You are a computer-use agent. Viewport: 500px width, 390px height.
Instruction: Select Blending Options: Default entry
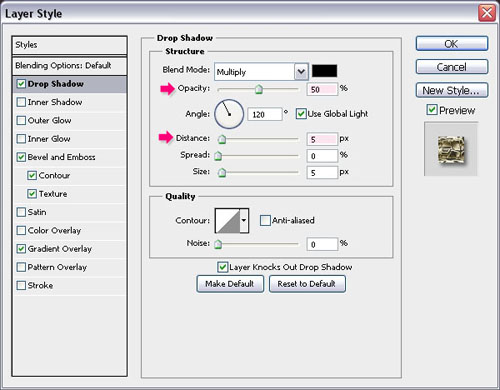(70, 66)
